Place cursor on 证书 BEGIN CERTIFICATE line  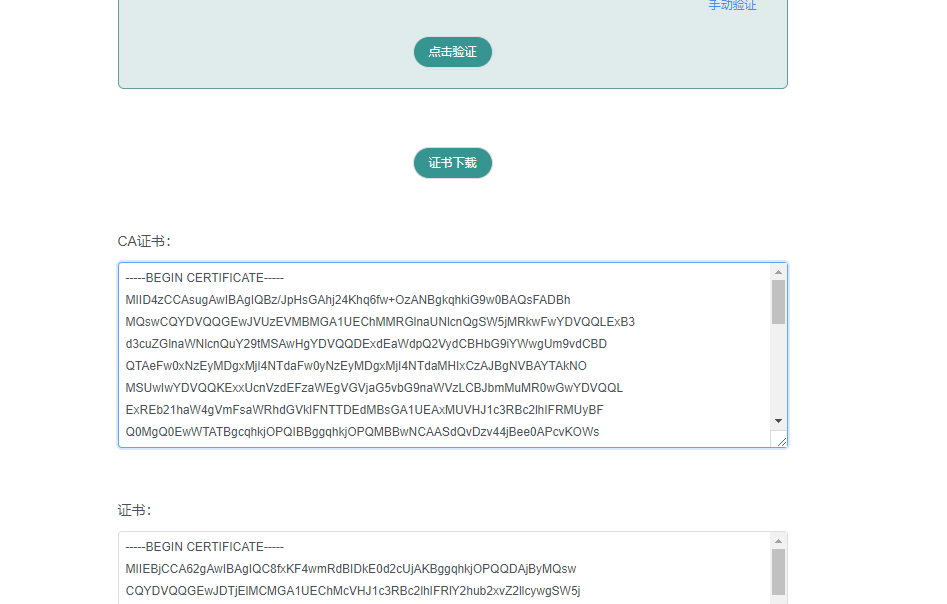205,547
